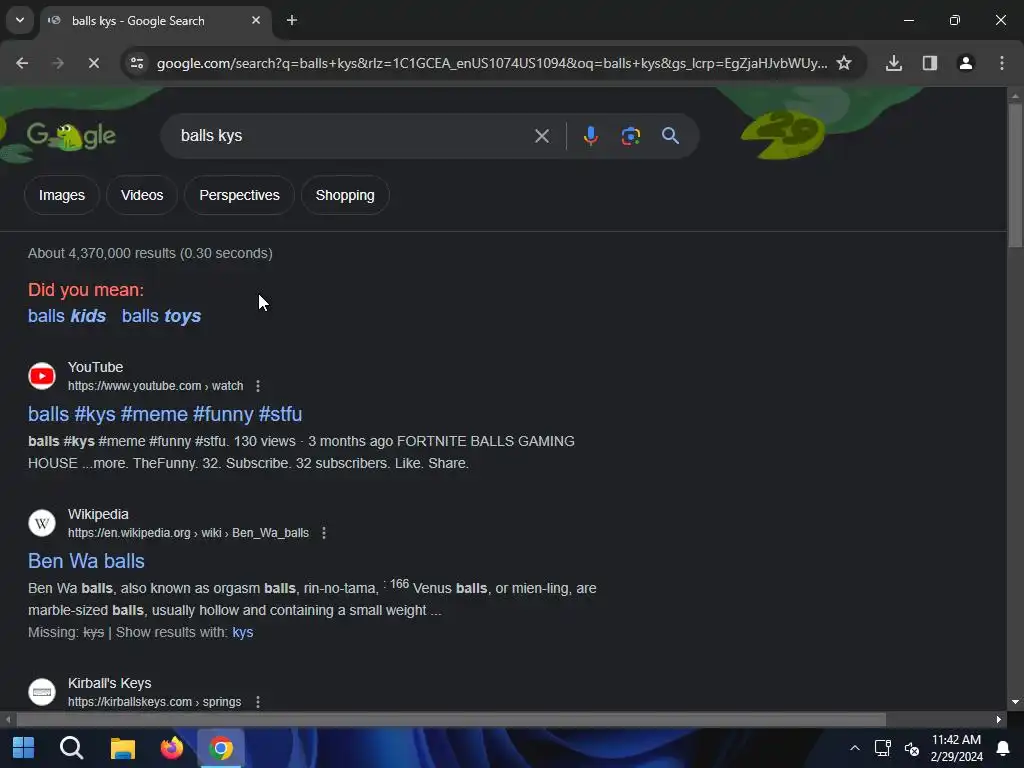The width and height of the screenshot is (1024, 768).
Task: Open the tab search dropdown arrow
Action: tap(20, 20)
